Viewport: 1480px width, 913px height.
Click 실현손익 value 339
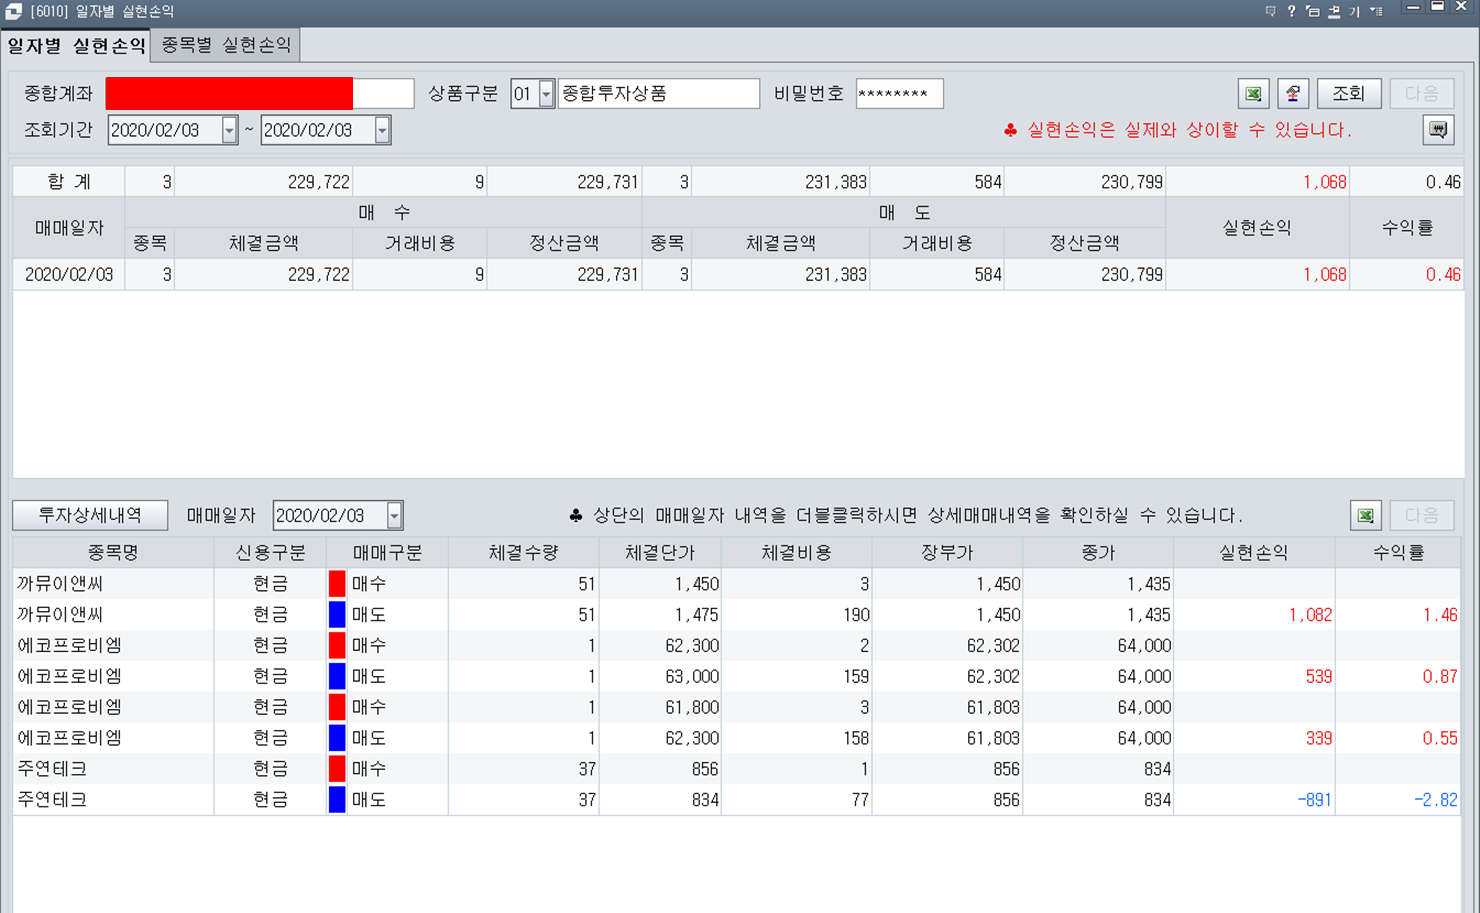(1319, 739)
